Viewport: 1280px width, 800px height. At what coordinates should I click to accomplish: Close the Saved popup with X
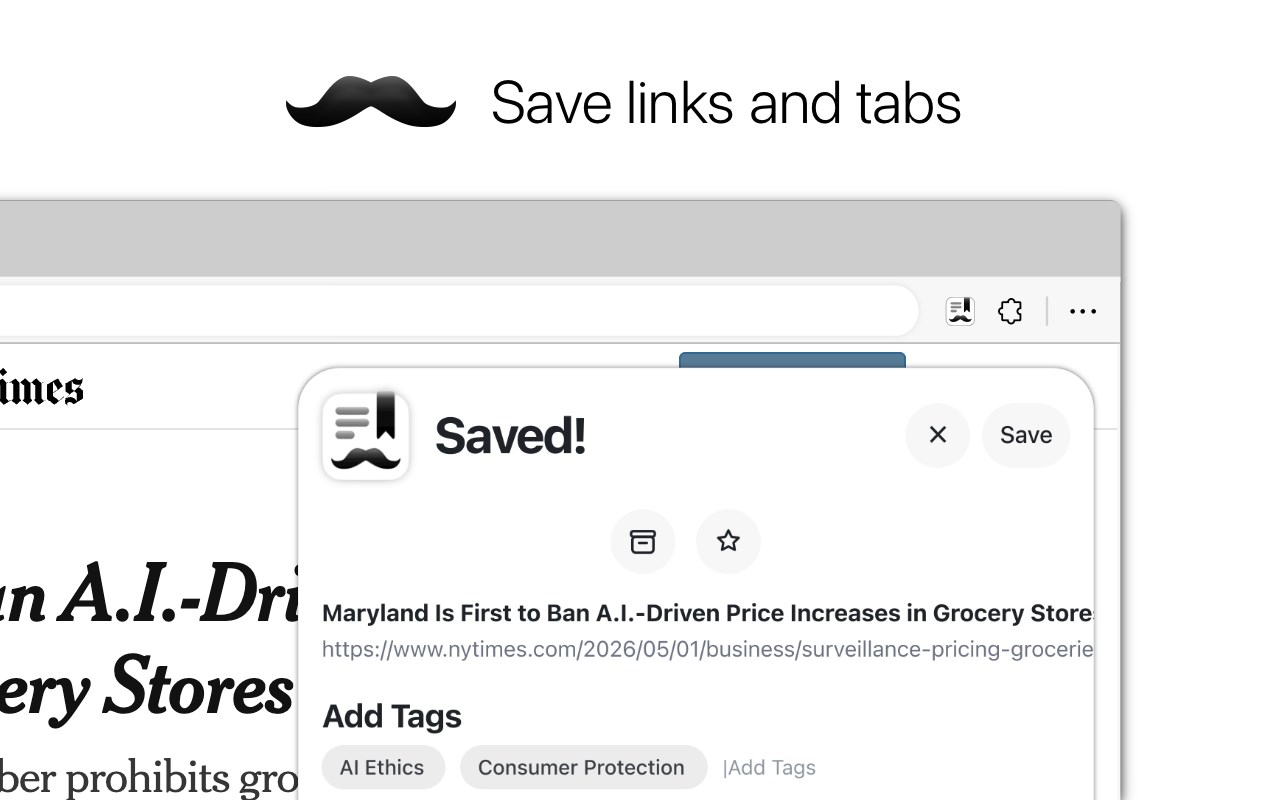click(938, 435)
